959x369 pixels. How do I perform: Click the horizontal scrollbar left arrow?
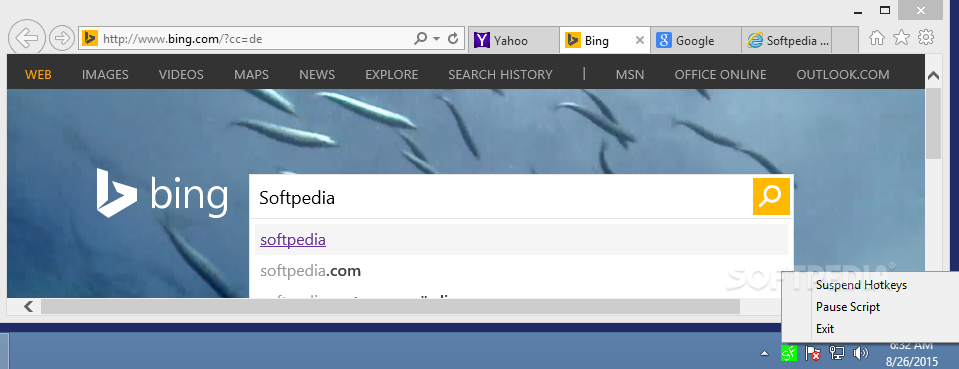point(28,307)
